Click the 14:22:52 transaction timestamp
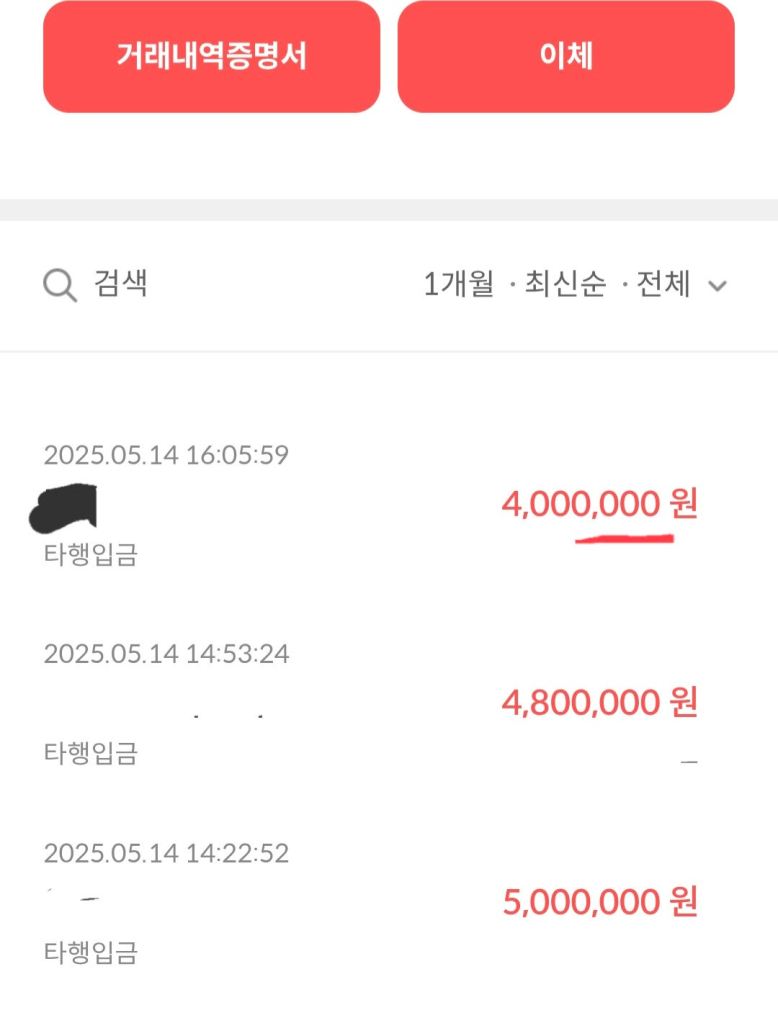Viewport: 778px width, 1023px height. (x=166, y=853)
